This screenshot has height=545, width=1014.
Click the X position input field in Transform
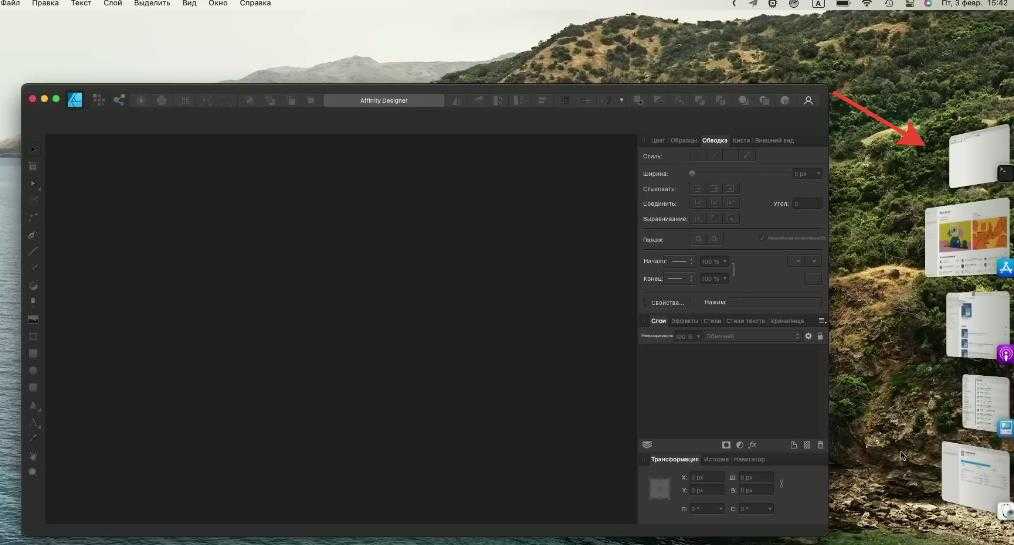coord(706,478)
